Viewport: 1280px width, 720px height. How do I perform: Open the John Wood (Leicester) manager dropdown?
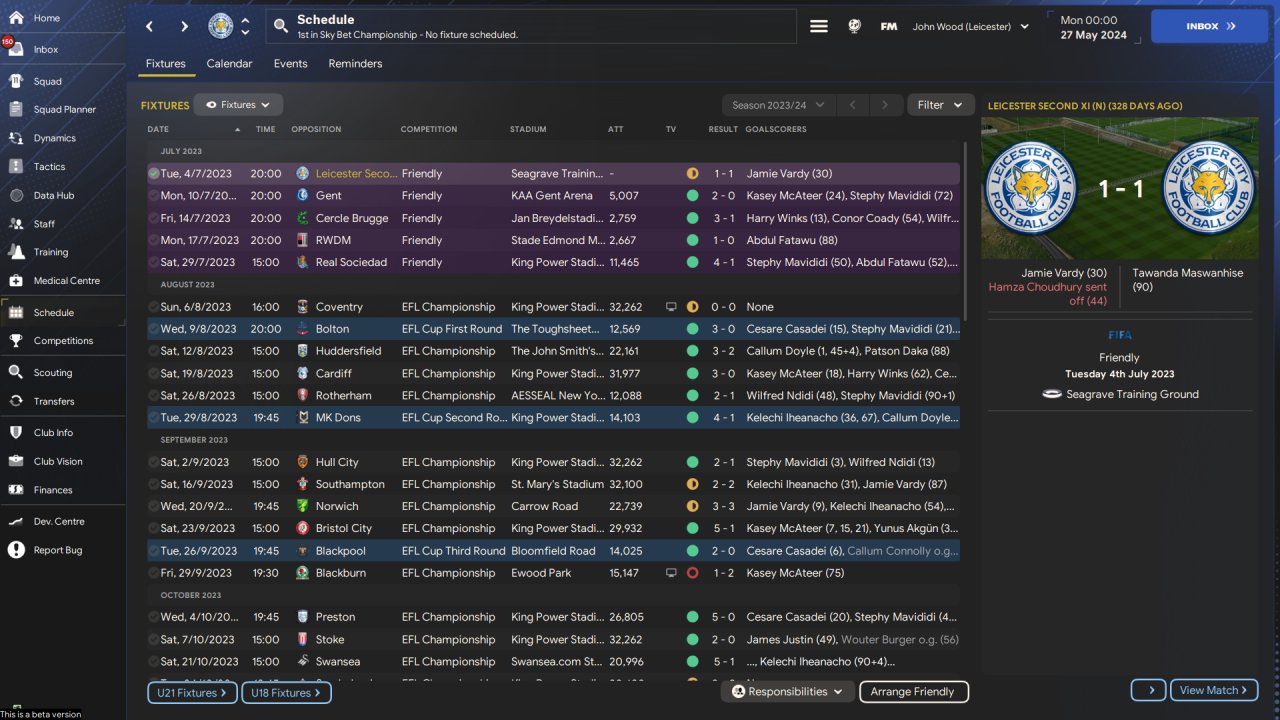(970, 27)
